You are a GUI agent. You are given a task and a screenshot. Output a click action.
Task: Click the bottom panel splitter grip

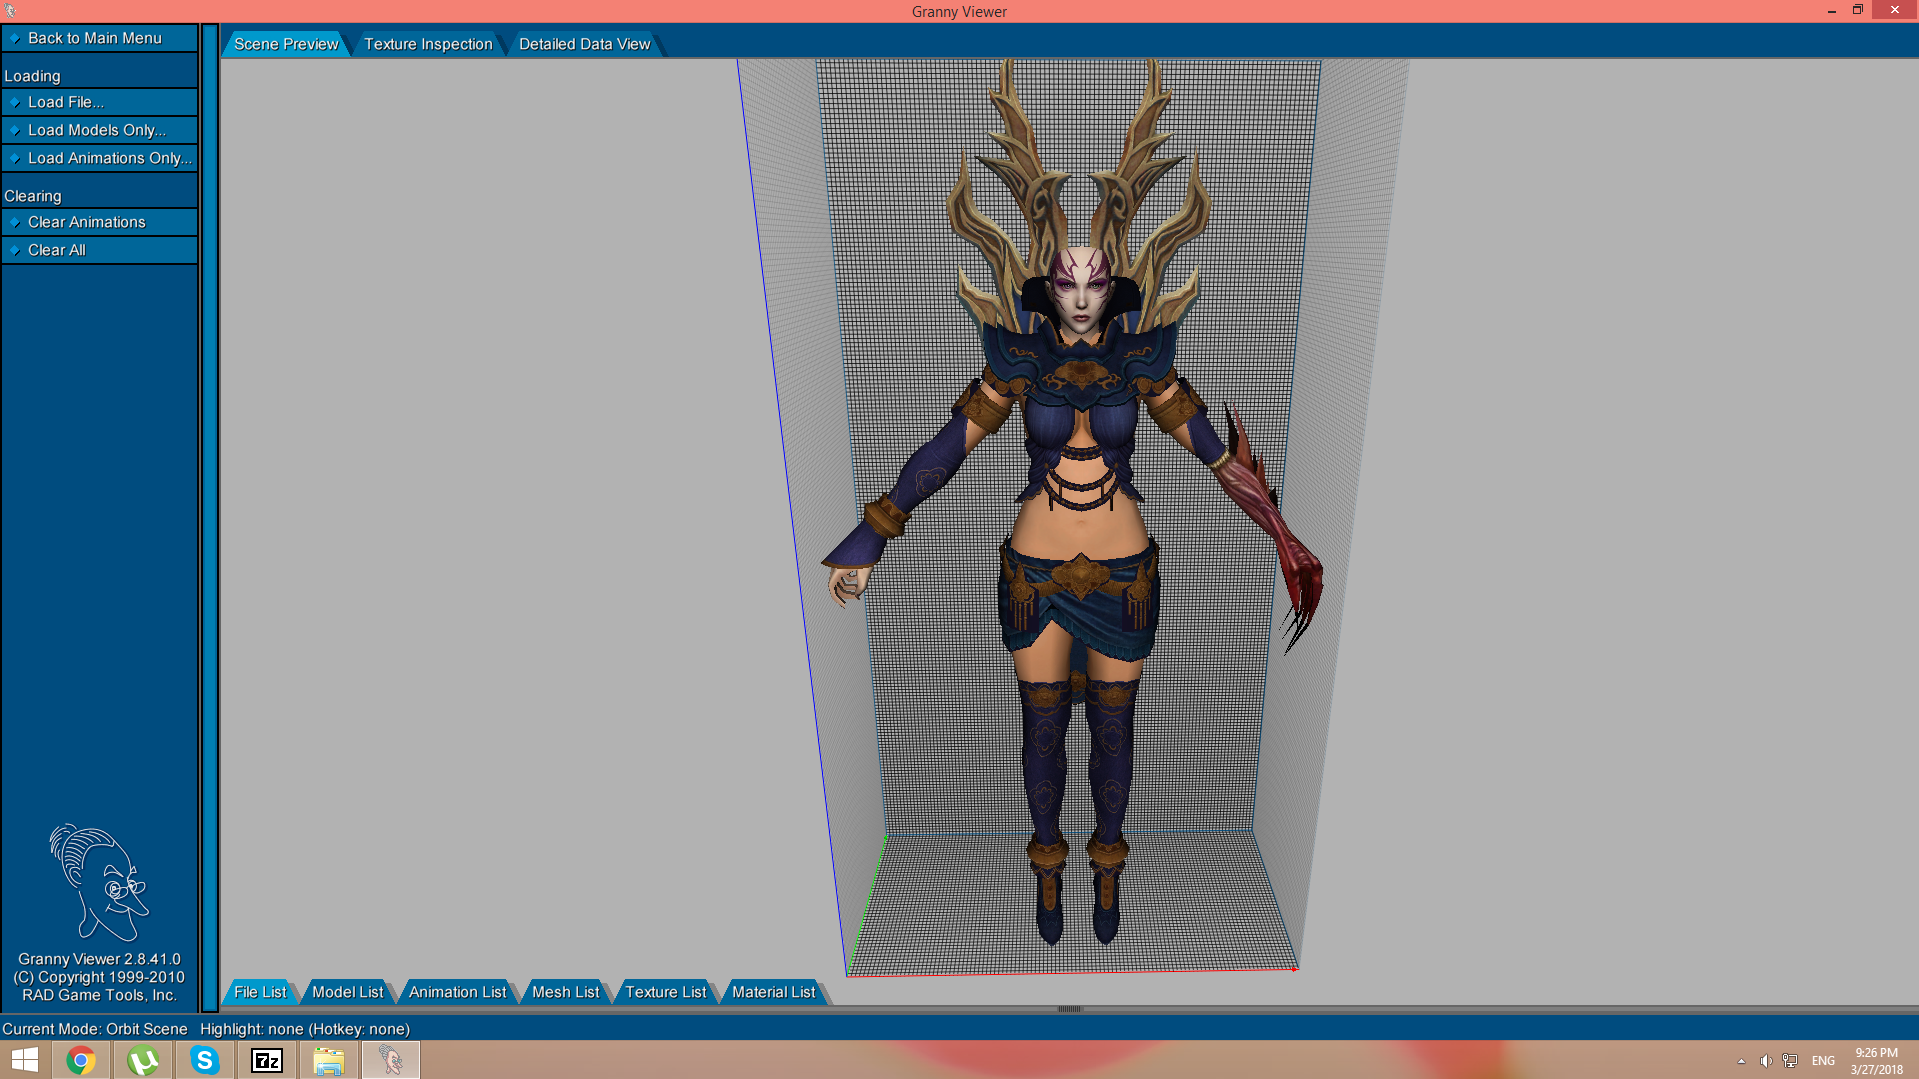click(1069, 1009)
